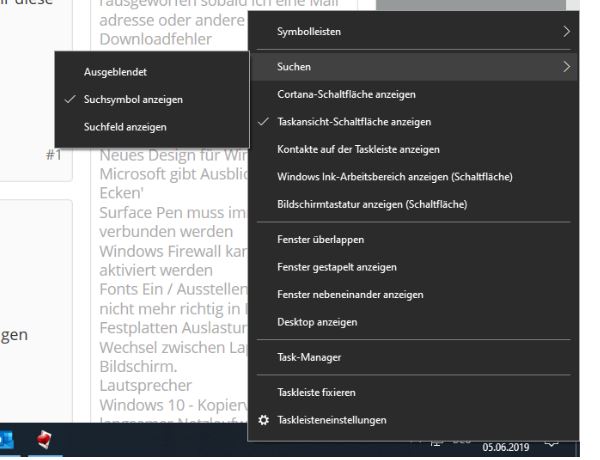Open Task-Manager from context menu

(415, 357)
